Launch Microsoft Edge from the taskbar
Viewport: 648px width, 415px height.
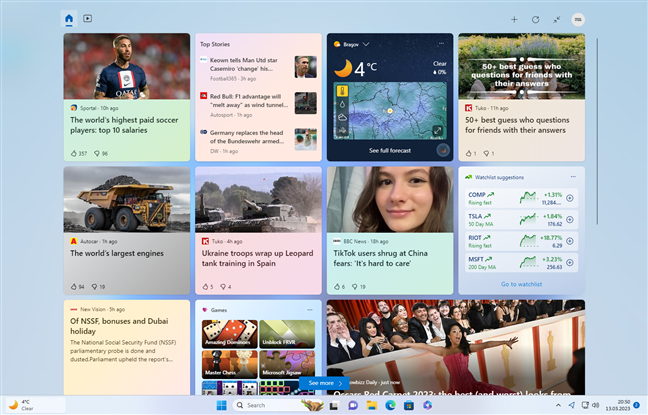(391, 405)
